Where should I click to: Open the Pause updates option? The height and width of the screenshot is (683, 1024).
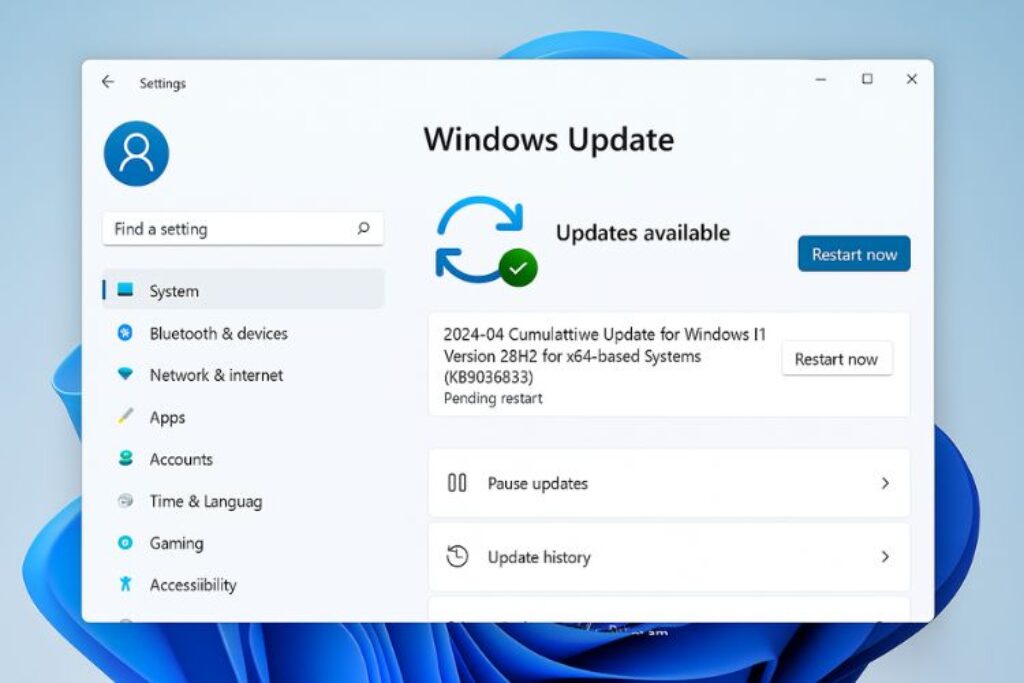(669, 483)
